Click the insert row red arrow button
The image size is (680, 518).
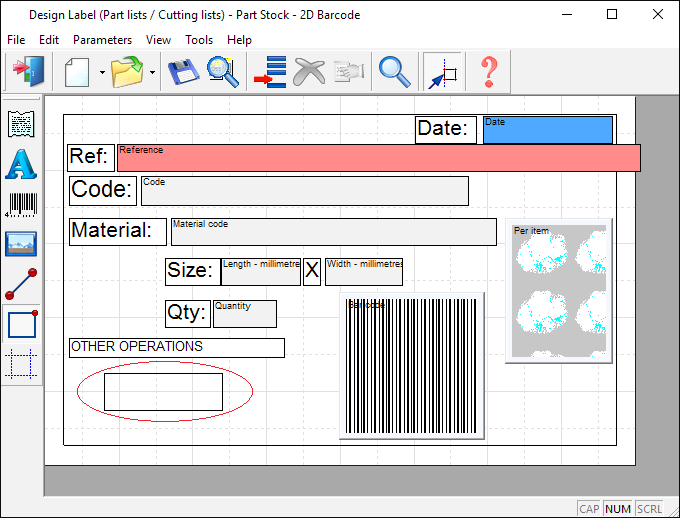click(x=270, y=72)
